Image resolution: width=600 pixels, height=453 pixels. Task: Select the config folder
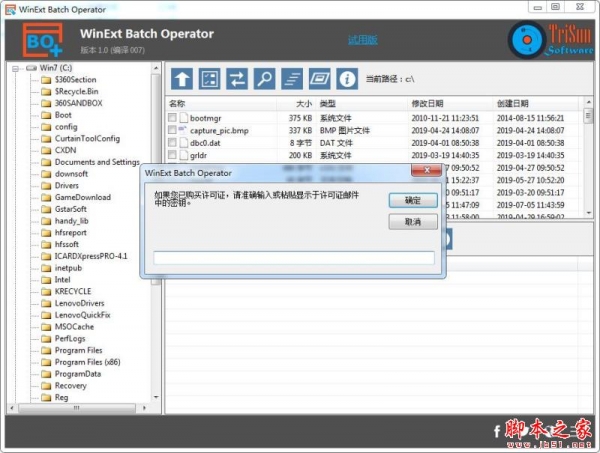tap(66, 127)
